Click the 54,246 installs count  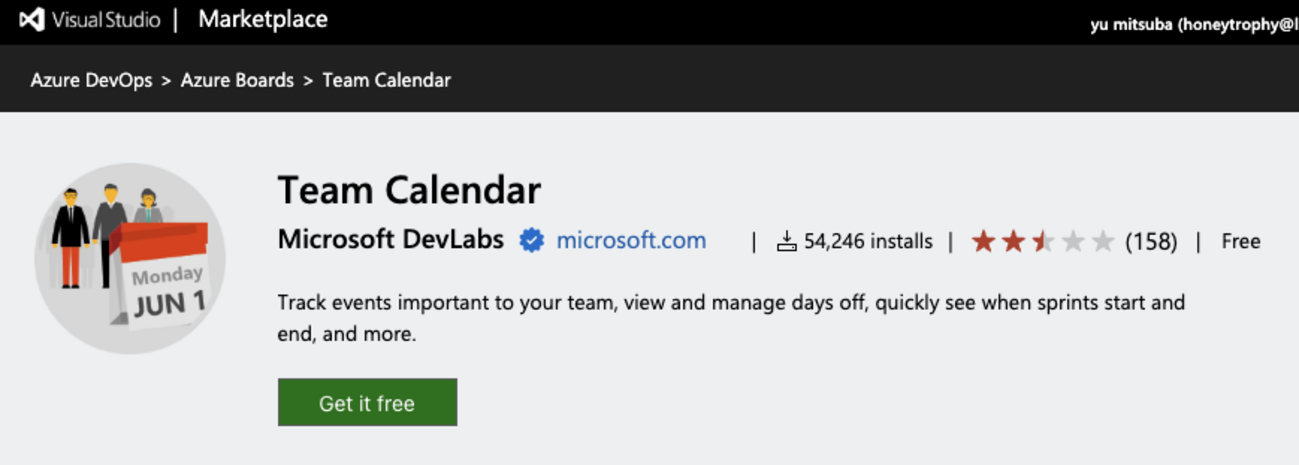point(868,241)
